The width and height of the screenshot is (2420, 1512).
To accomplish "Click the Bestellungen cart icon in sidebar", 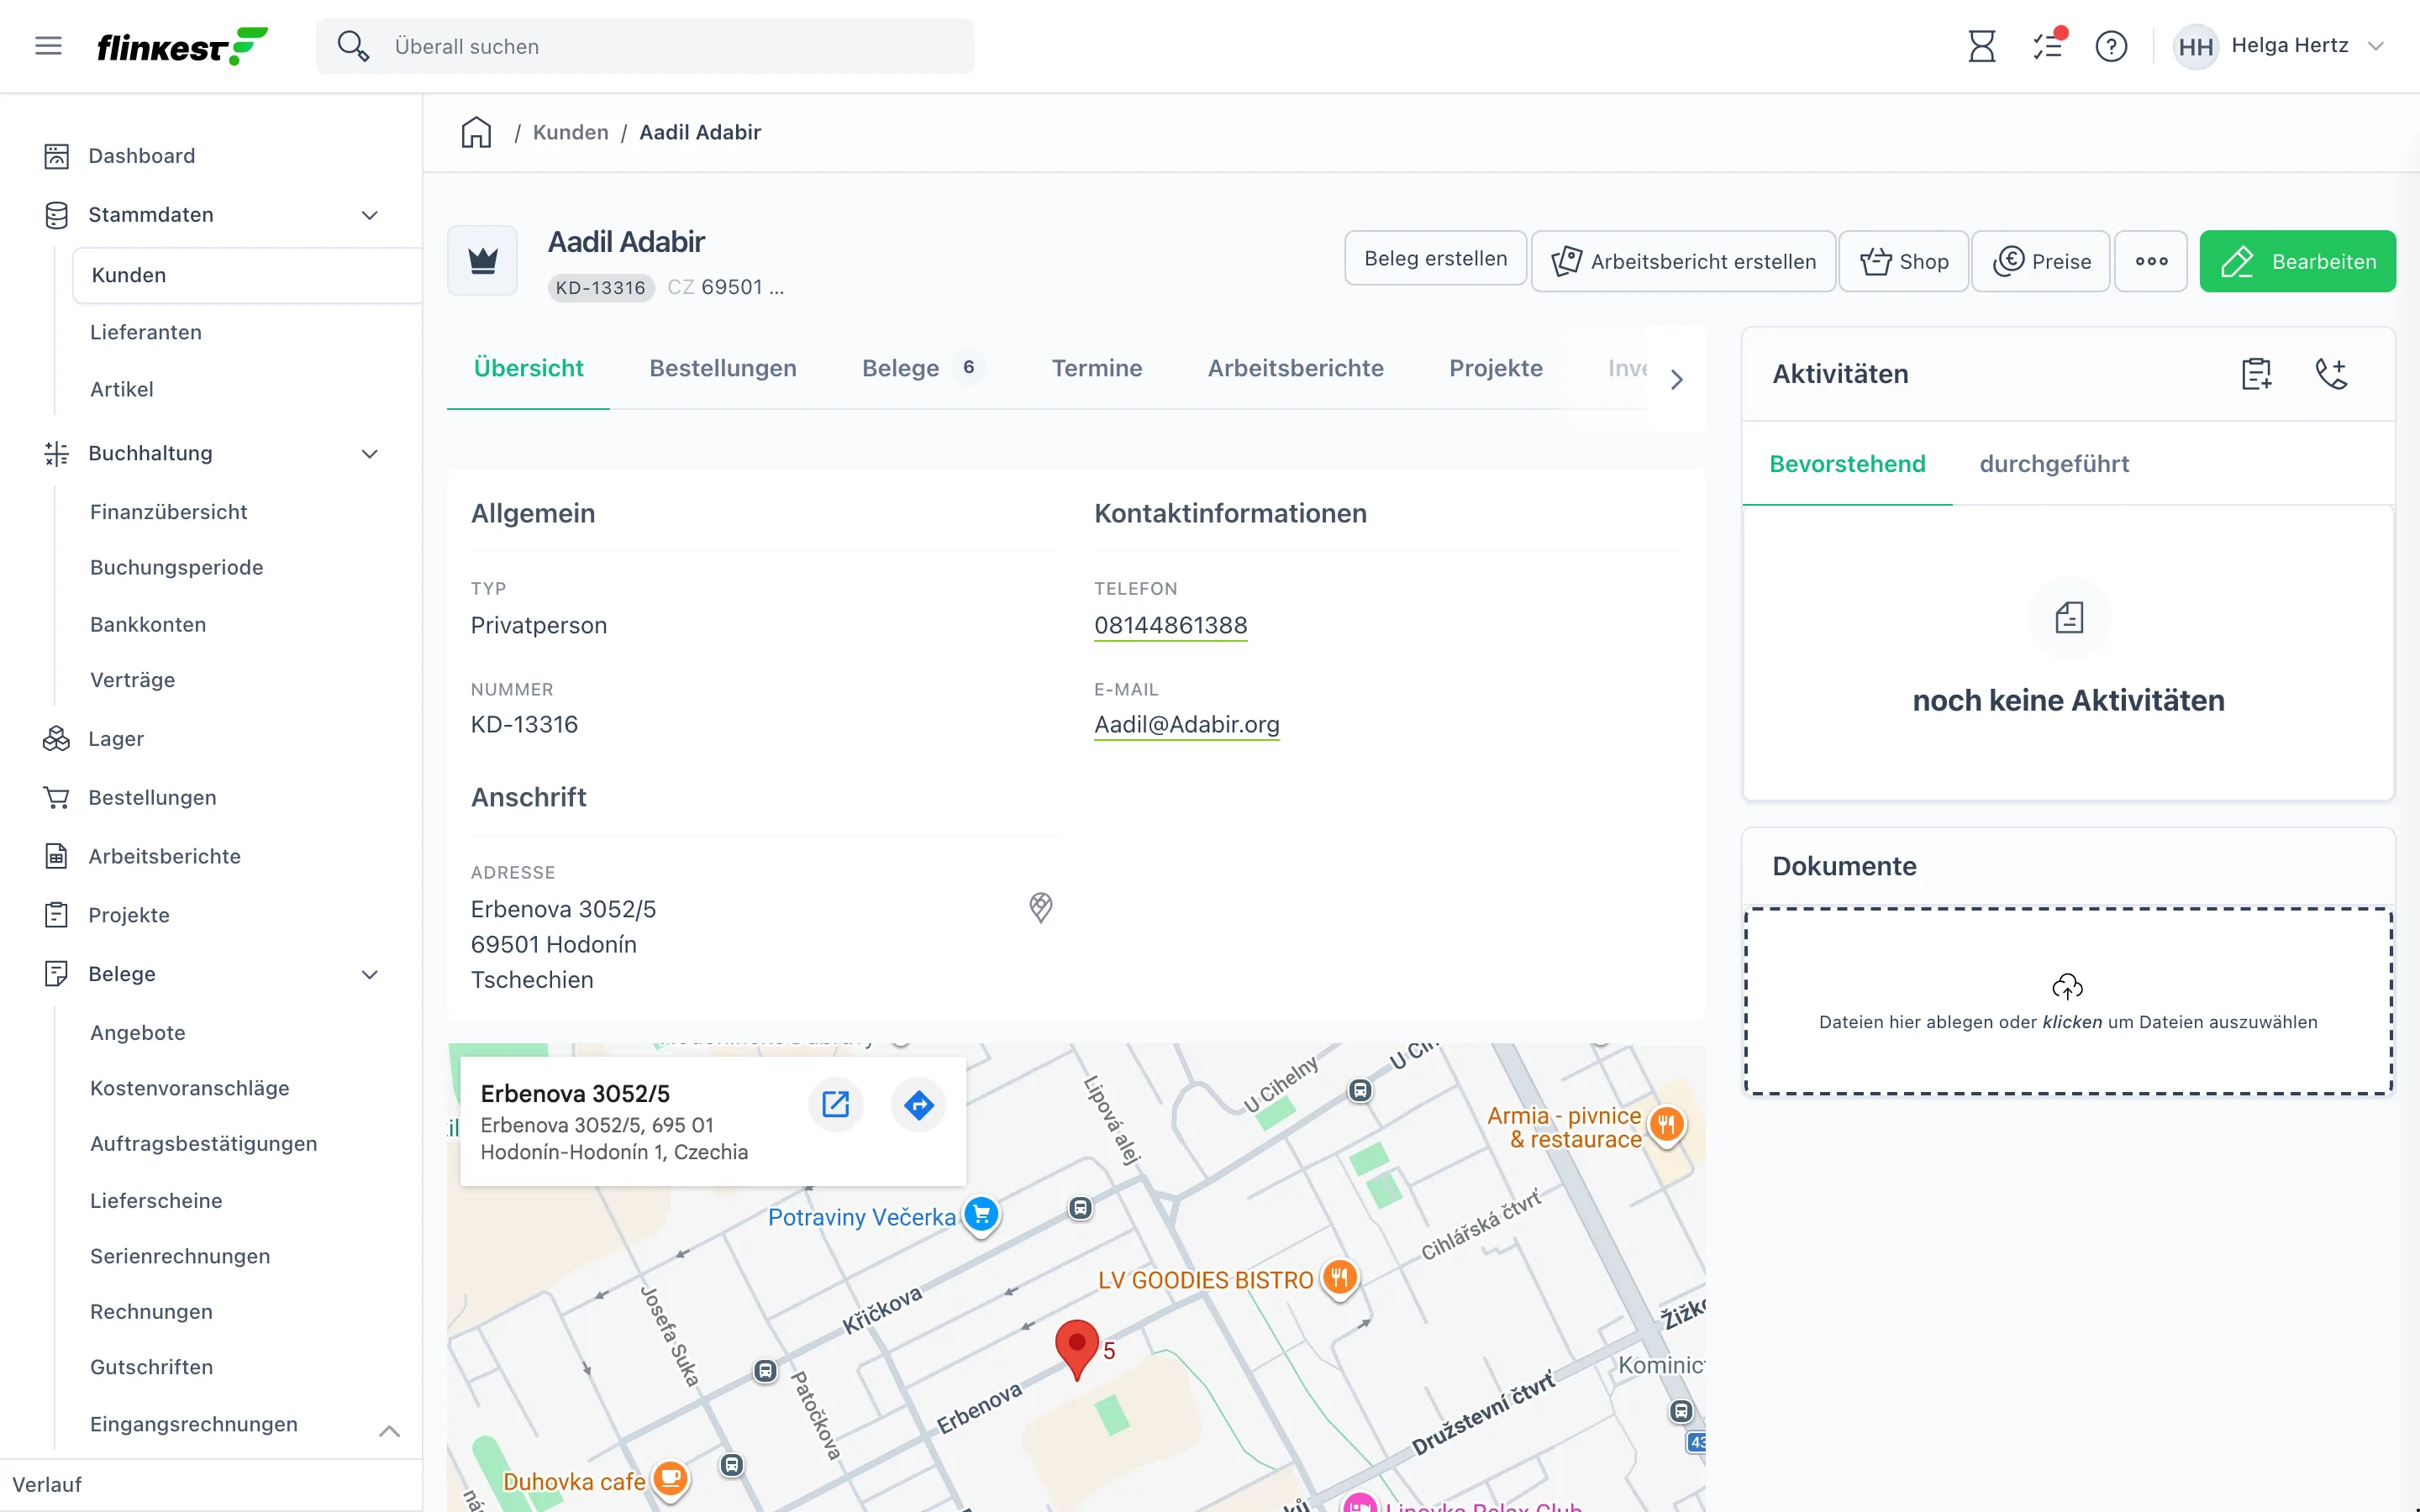I will tap(56, 798).
